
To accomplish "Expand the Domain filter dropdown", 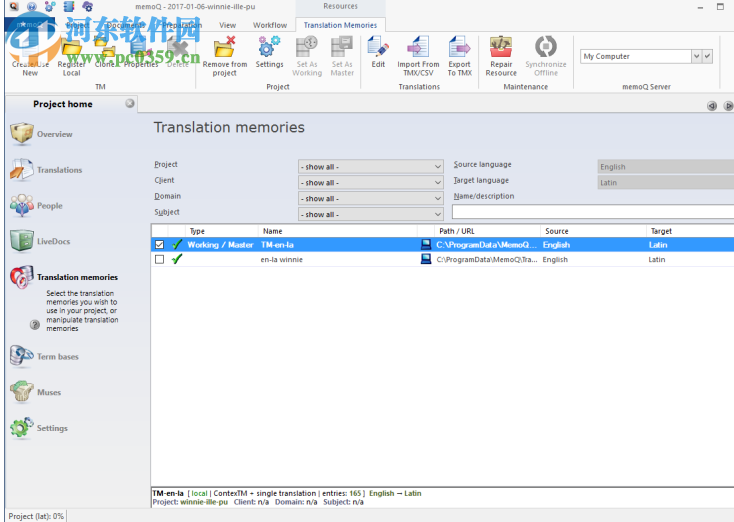I will click(x=371, y=199).
